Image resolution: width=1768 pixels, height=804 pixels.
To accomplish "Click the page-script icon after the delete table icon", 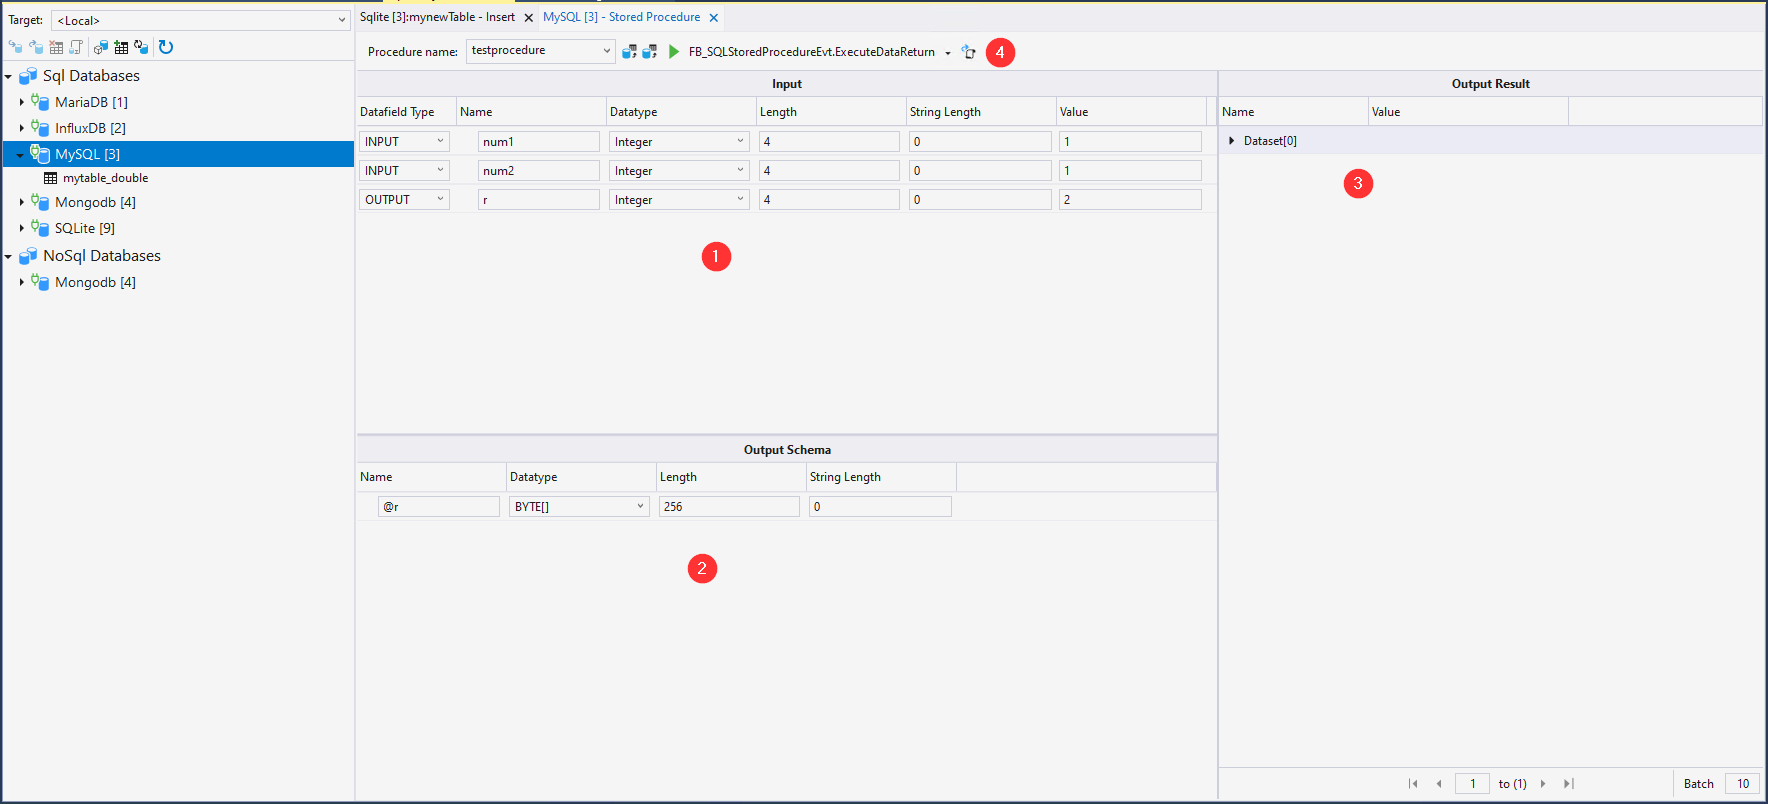I will [x=76, y=47].
